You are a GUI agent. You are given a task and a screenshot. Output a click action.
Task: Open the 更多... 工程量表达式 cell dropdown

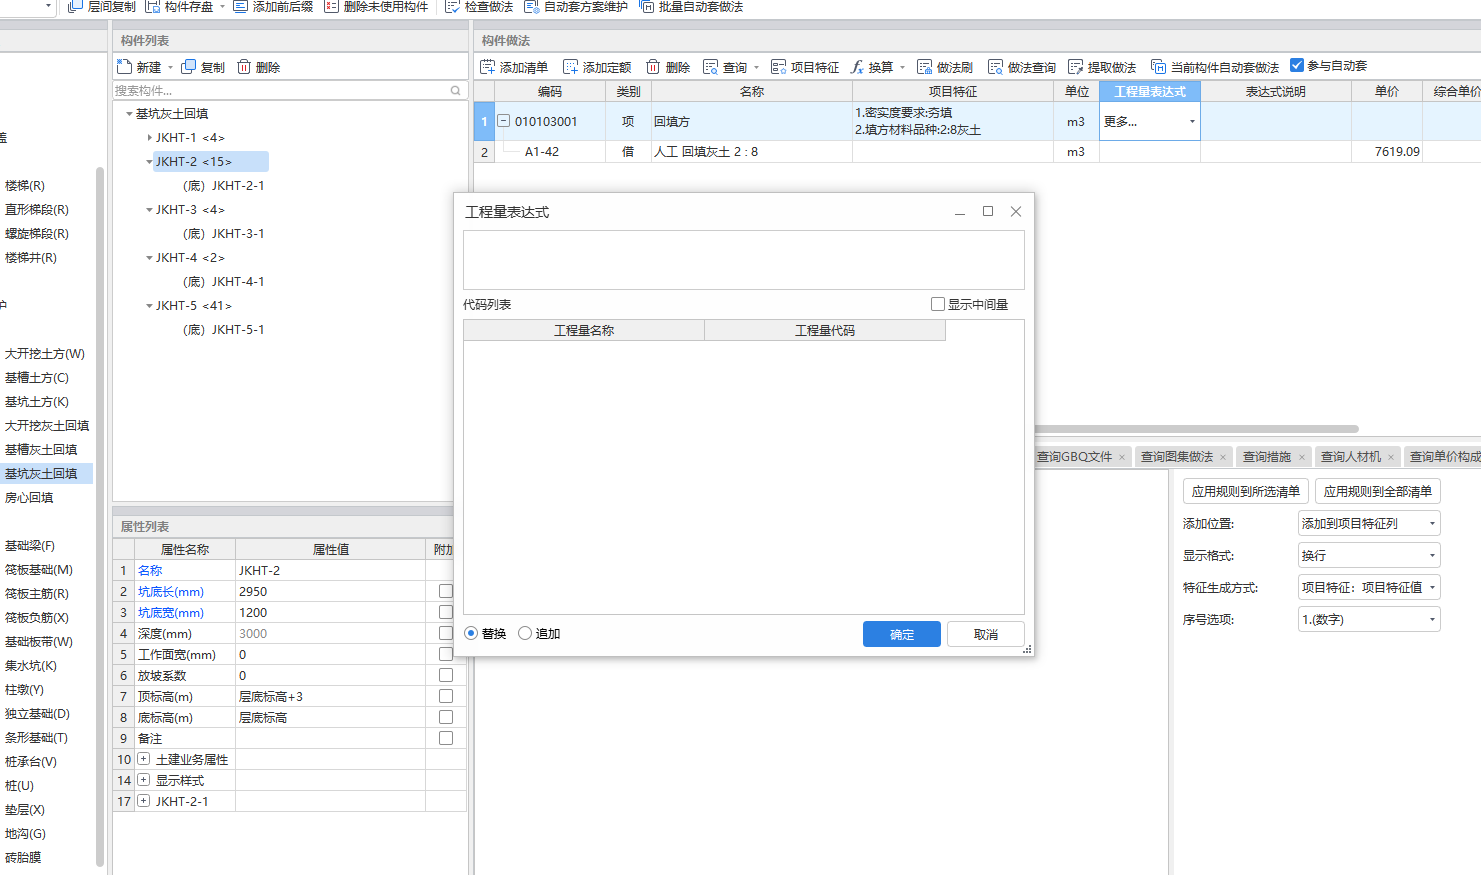click(x=1192, y=121)
